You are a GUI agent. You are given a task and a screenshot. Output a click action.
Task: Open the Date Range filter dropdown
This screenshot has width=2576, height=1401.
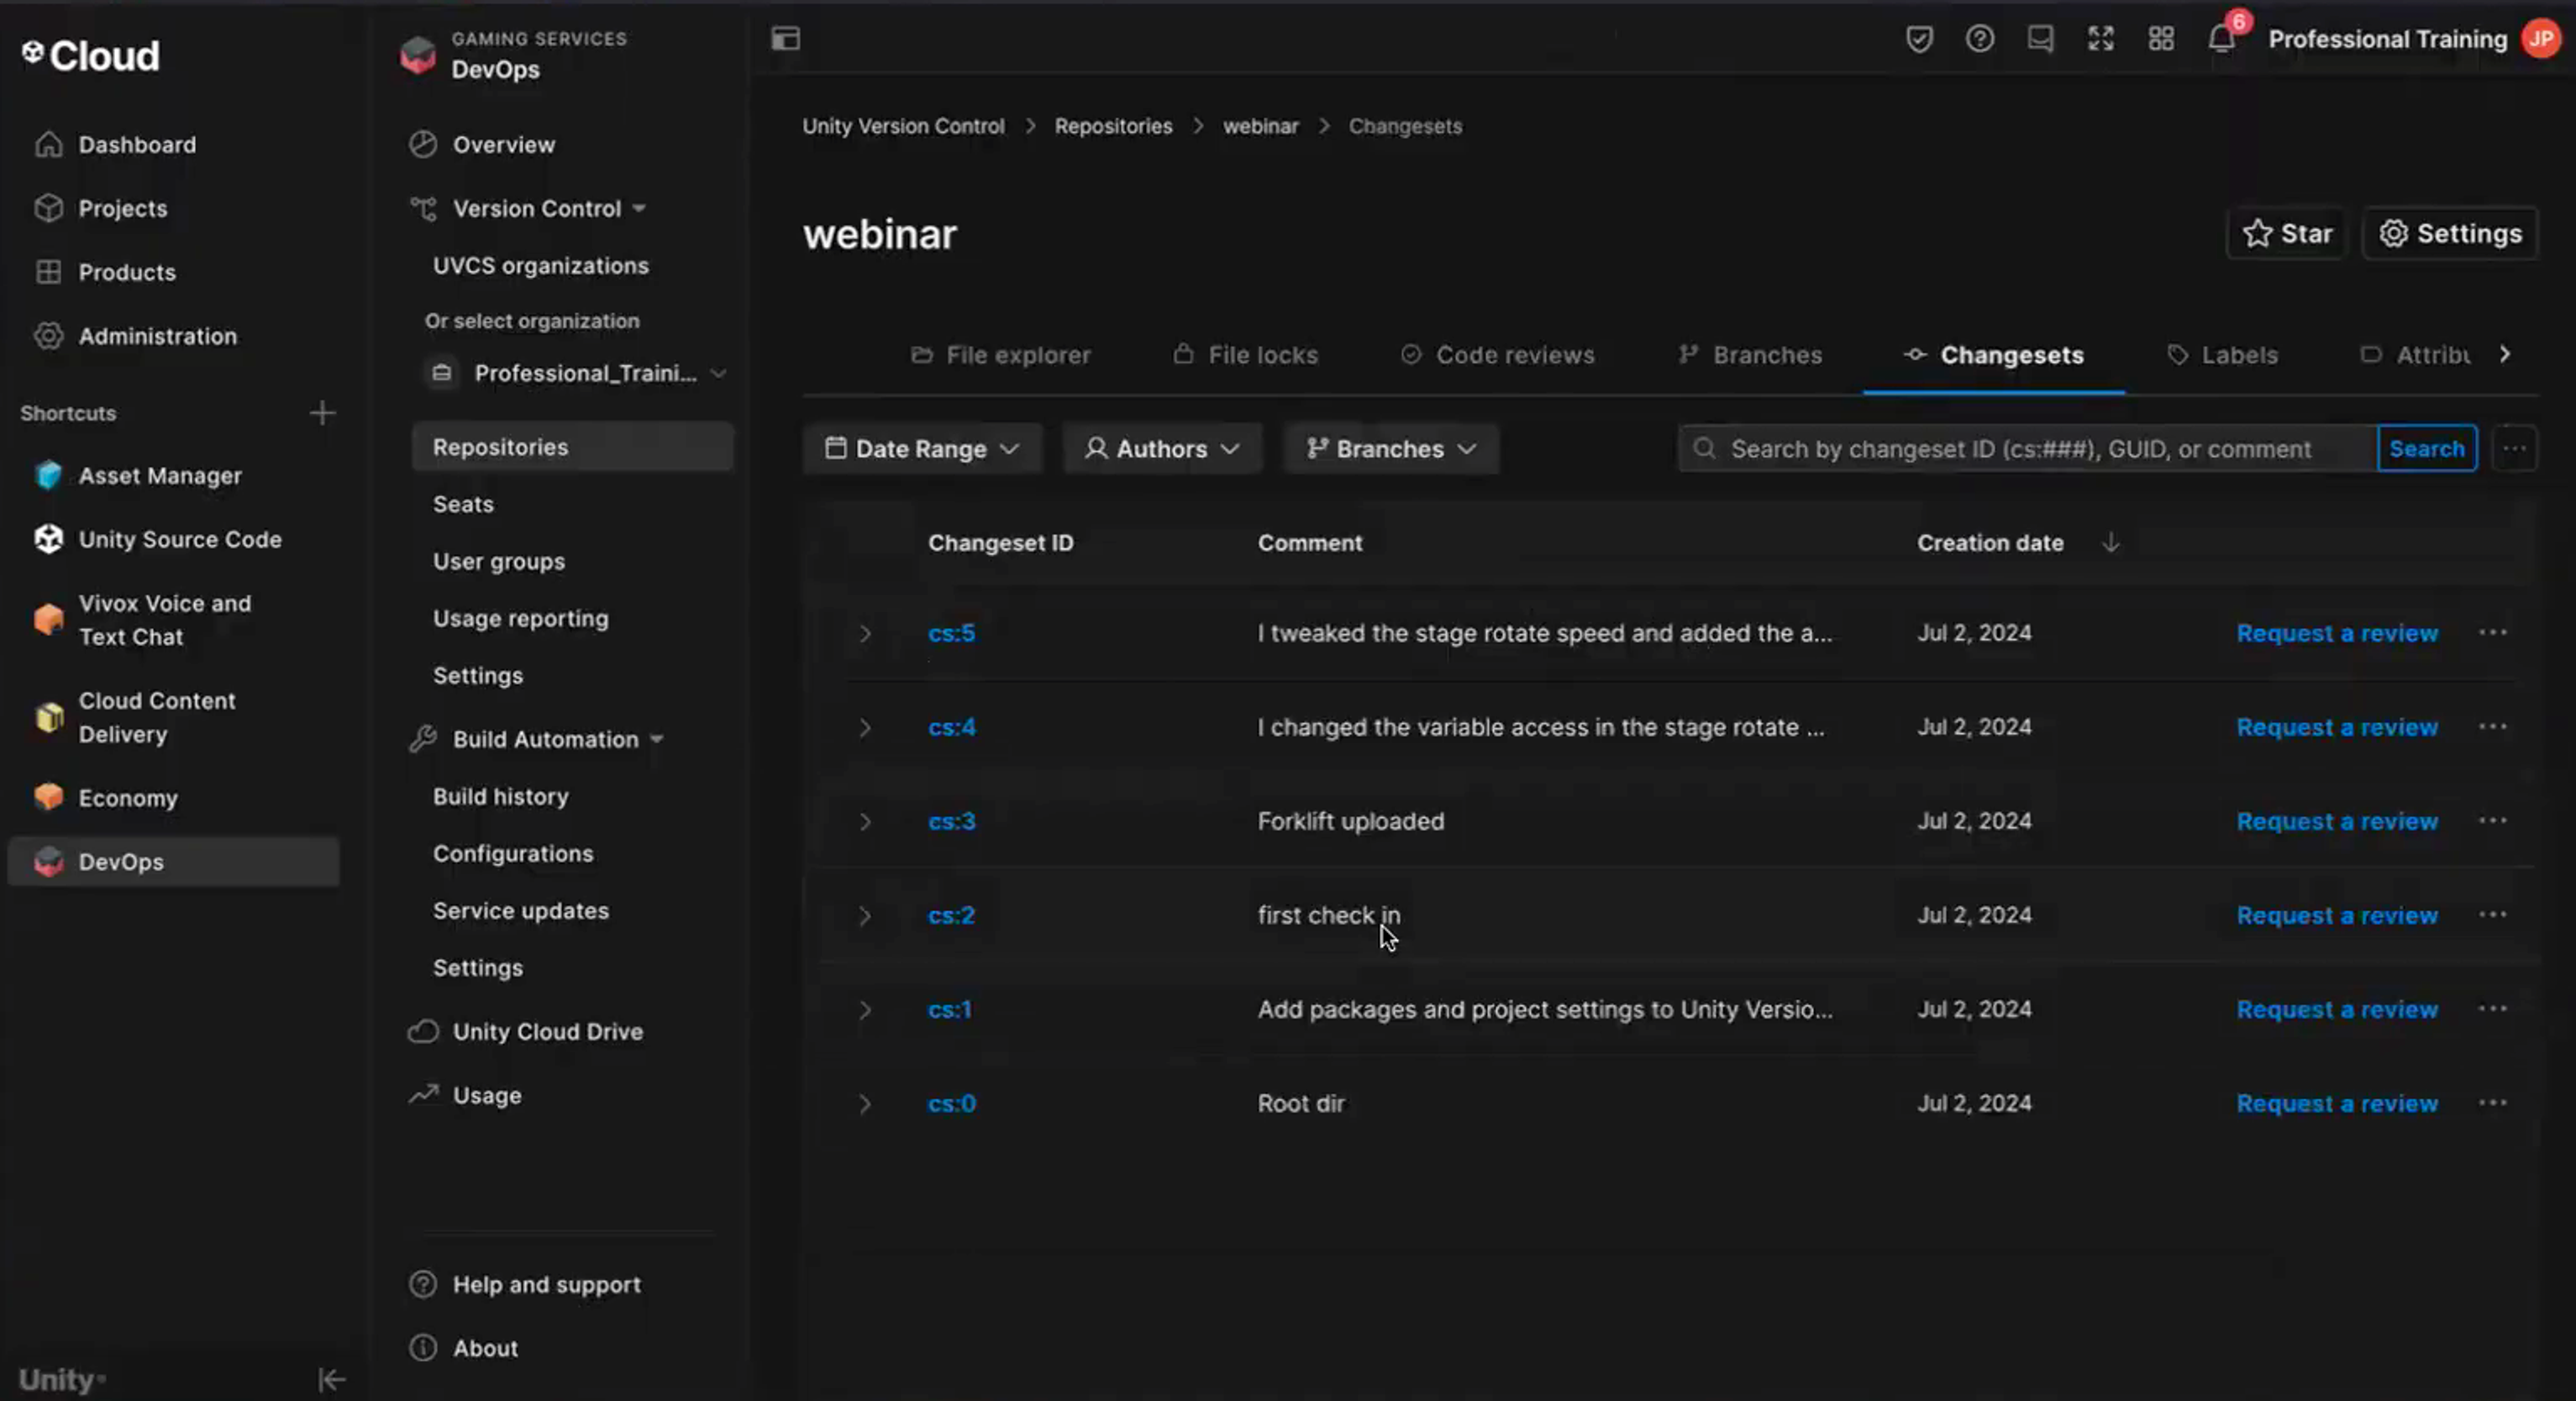click(922, 449)
